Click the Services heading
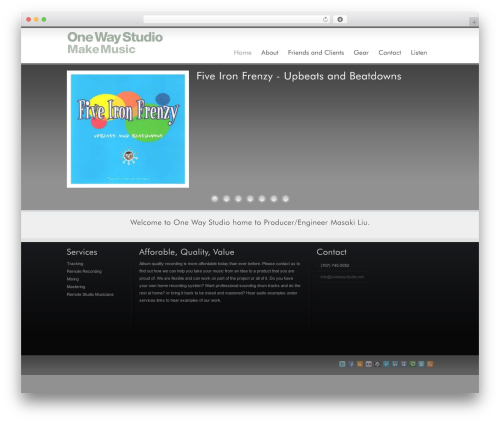Image resolution: width=500 pixels, height=423 pixels. coord(82,252)
